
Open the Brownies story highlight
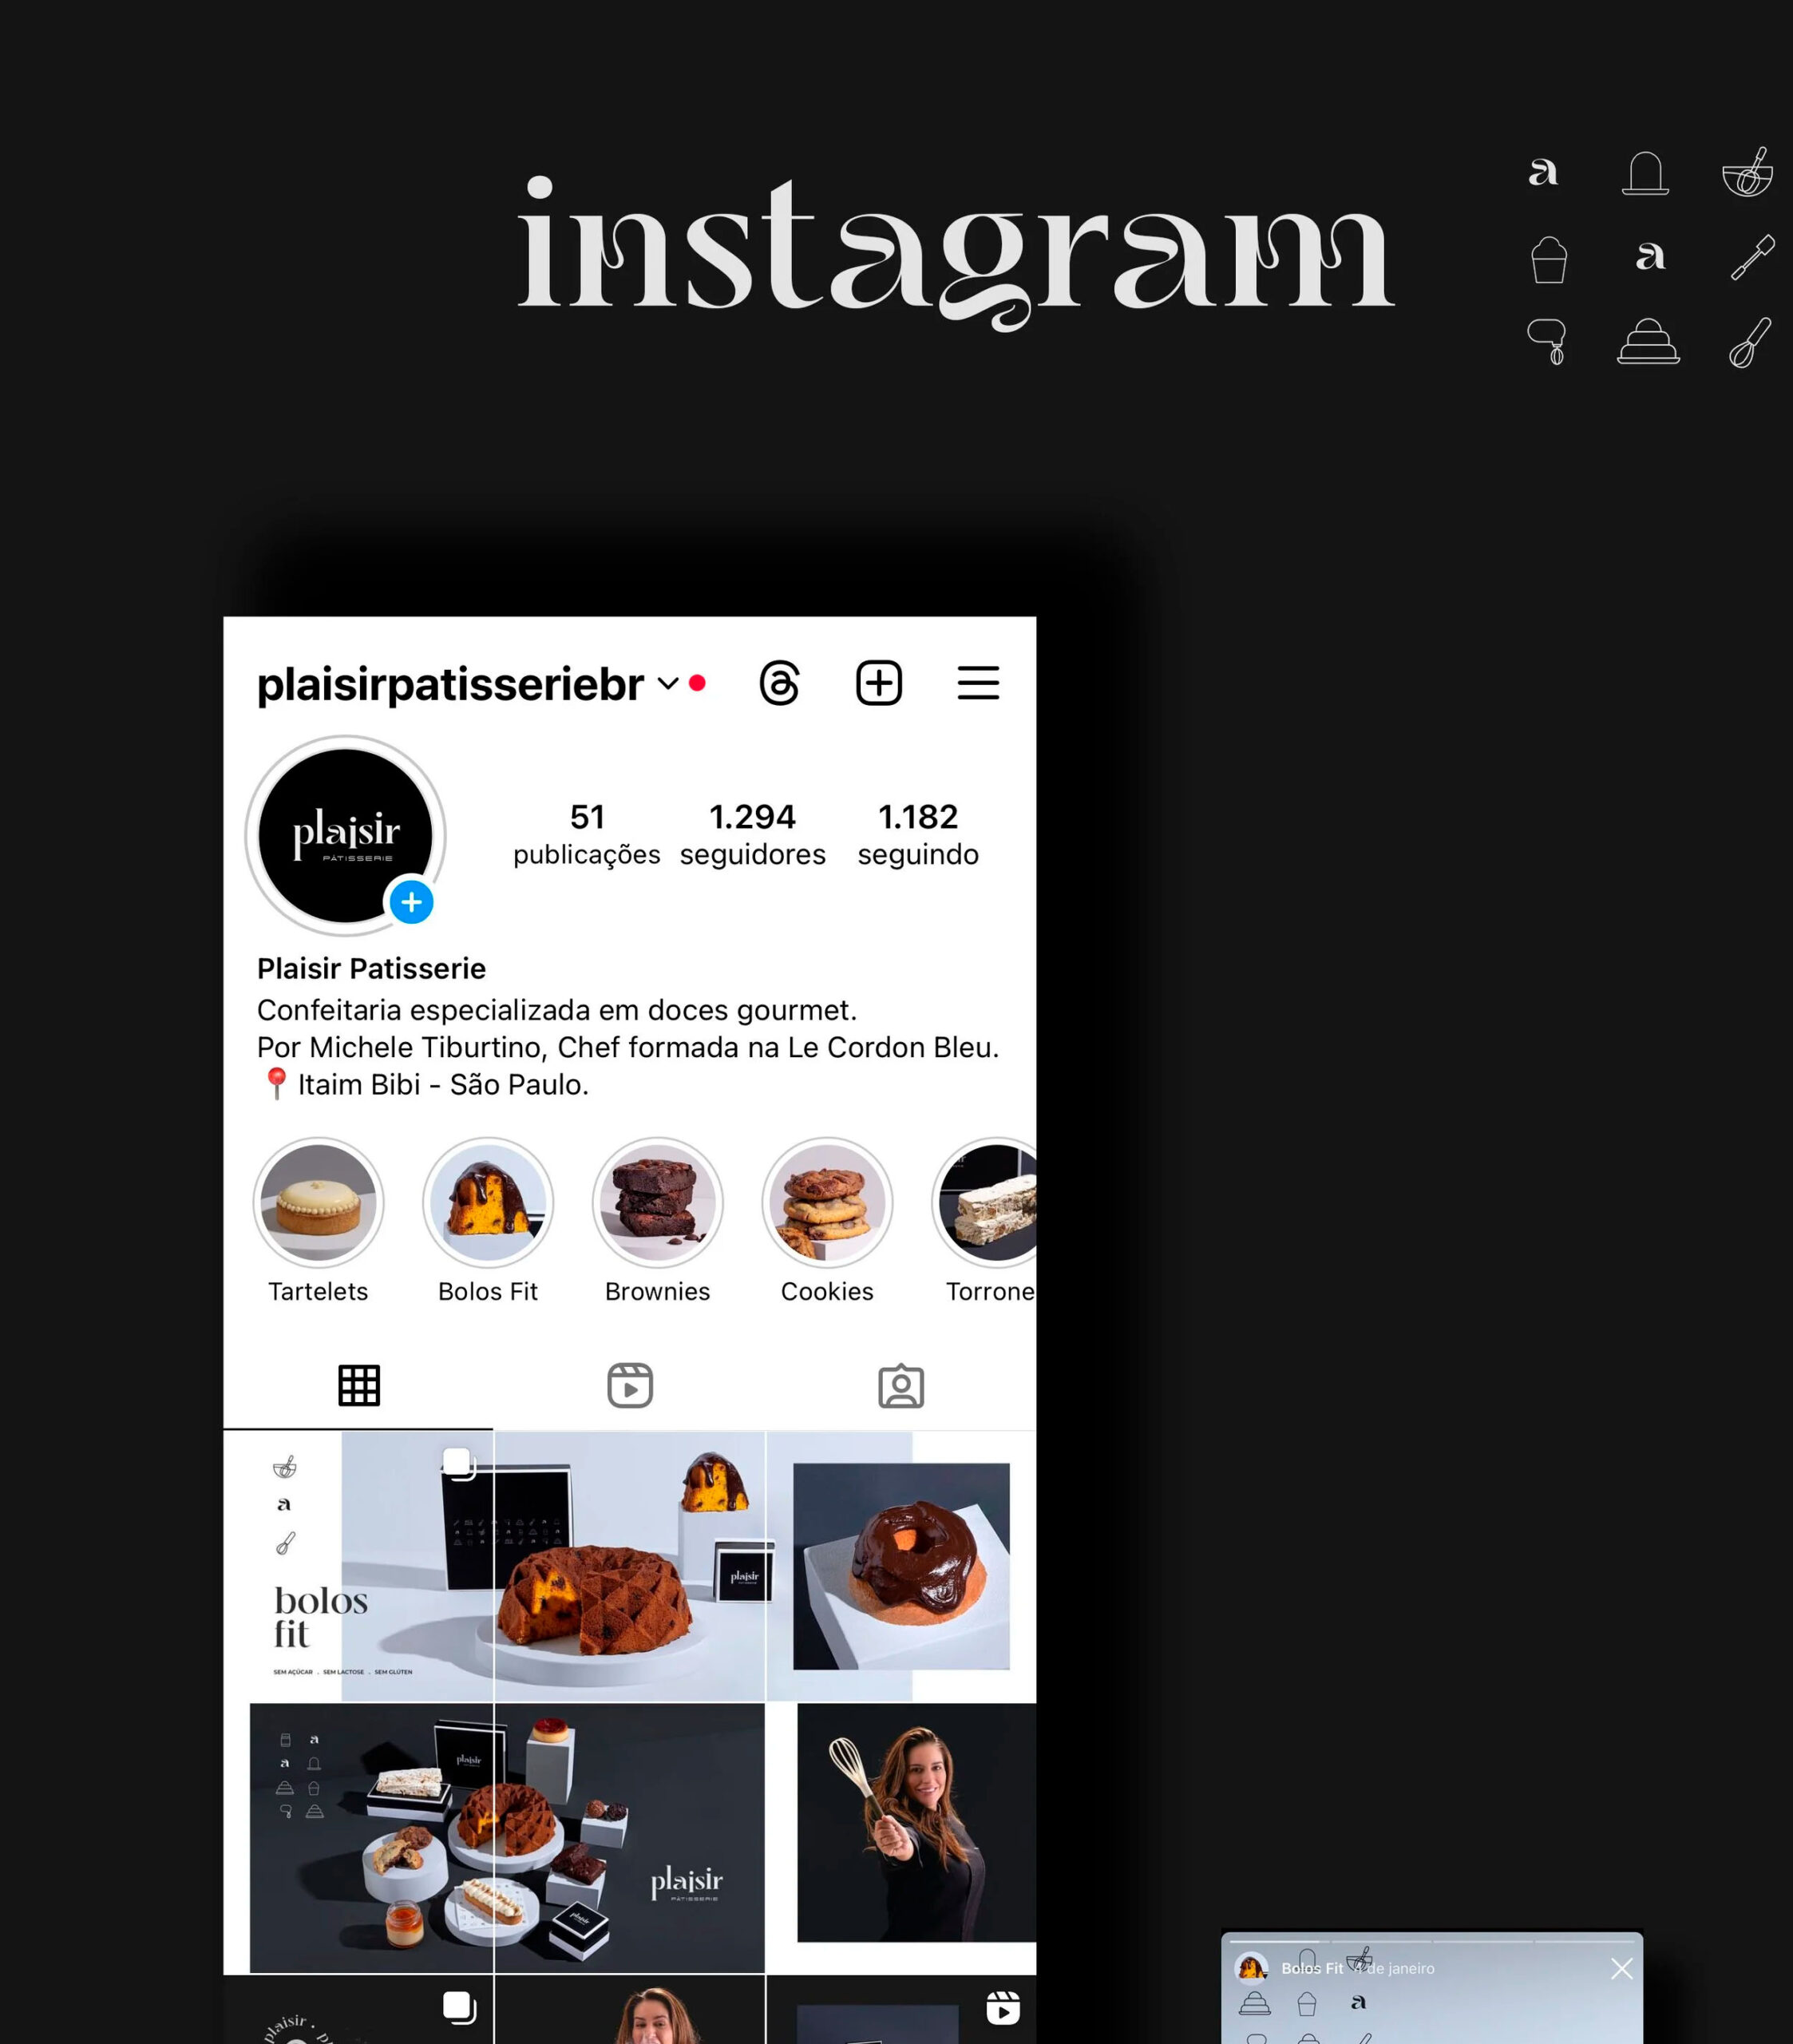pyautogui.click(x=657, y=1221)
